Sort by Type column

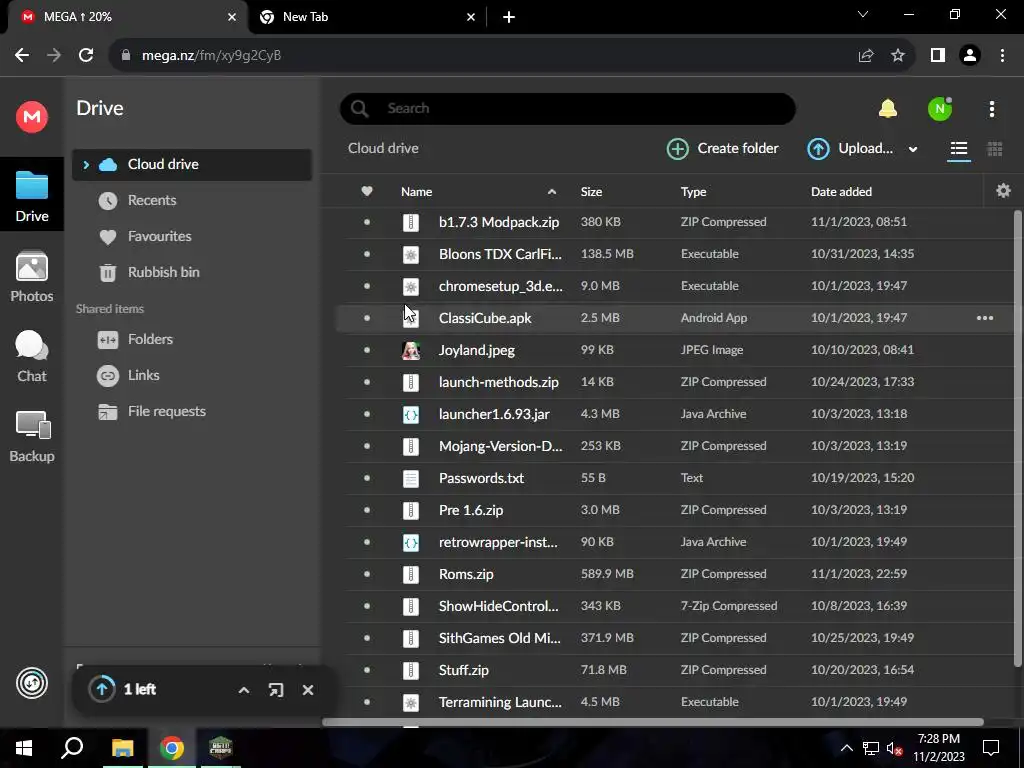[x=693, y=191]
